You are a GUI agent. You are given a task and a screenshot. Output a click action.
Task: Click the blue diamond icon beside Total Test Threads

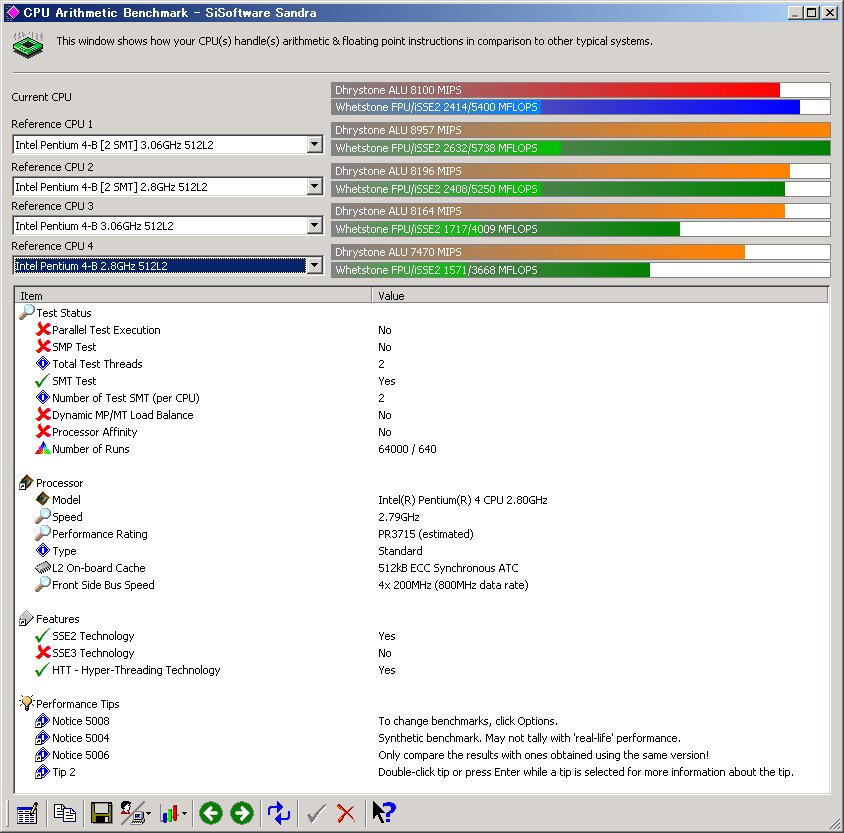43,363
